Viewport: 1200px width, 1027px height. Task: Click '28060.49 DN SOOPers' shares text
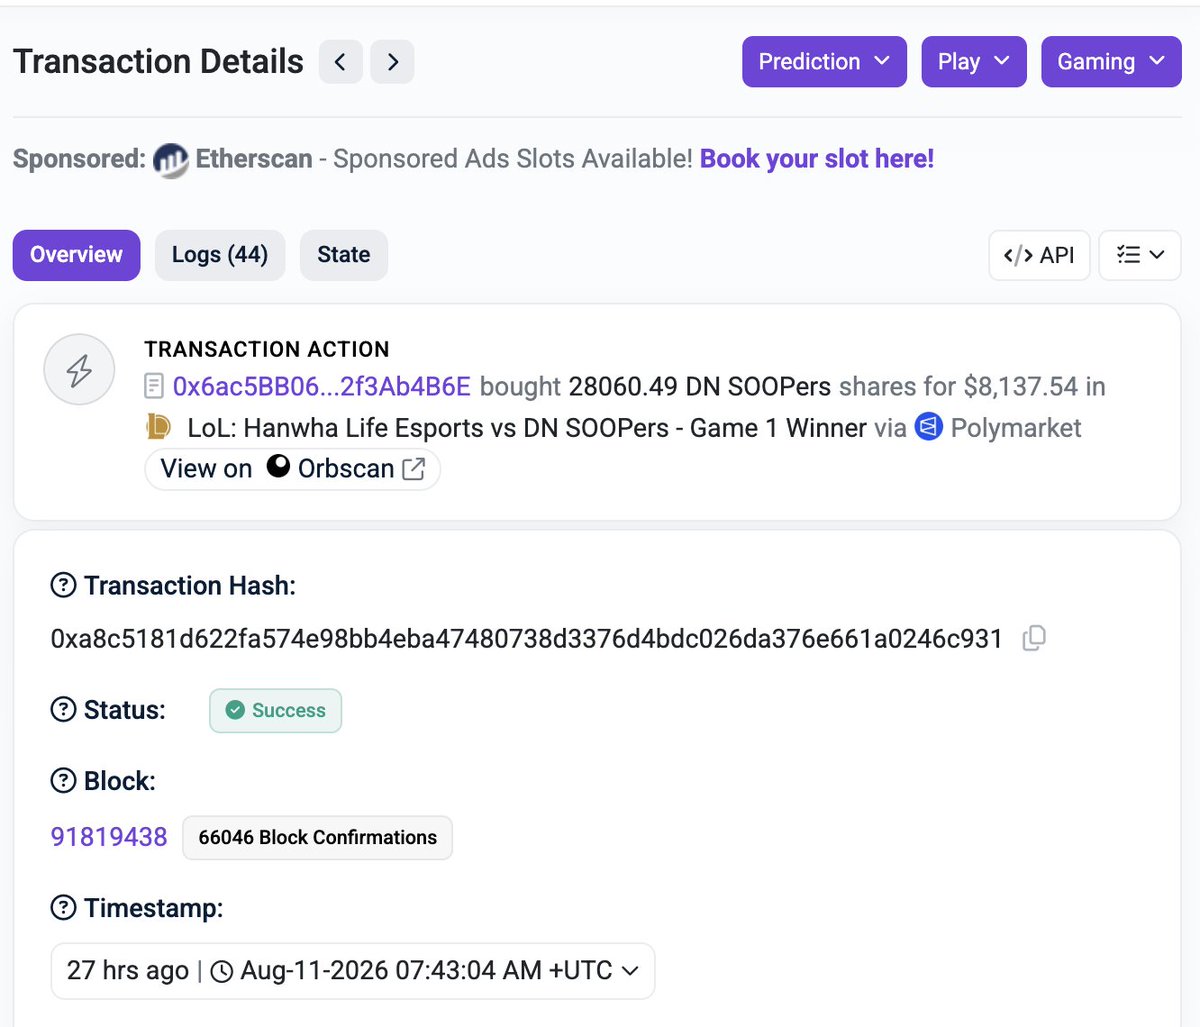700,386
